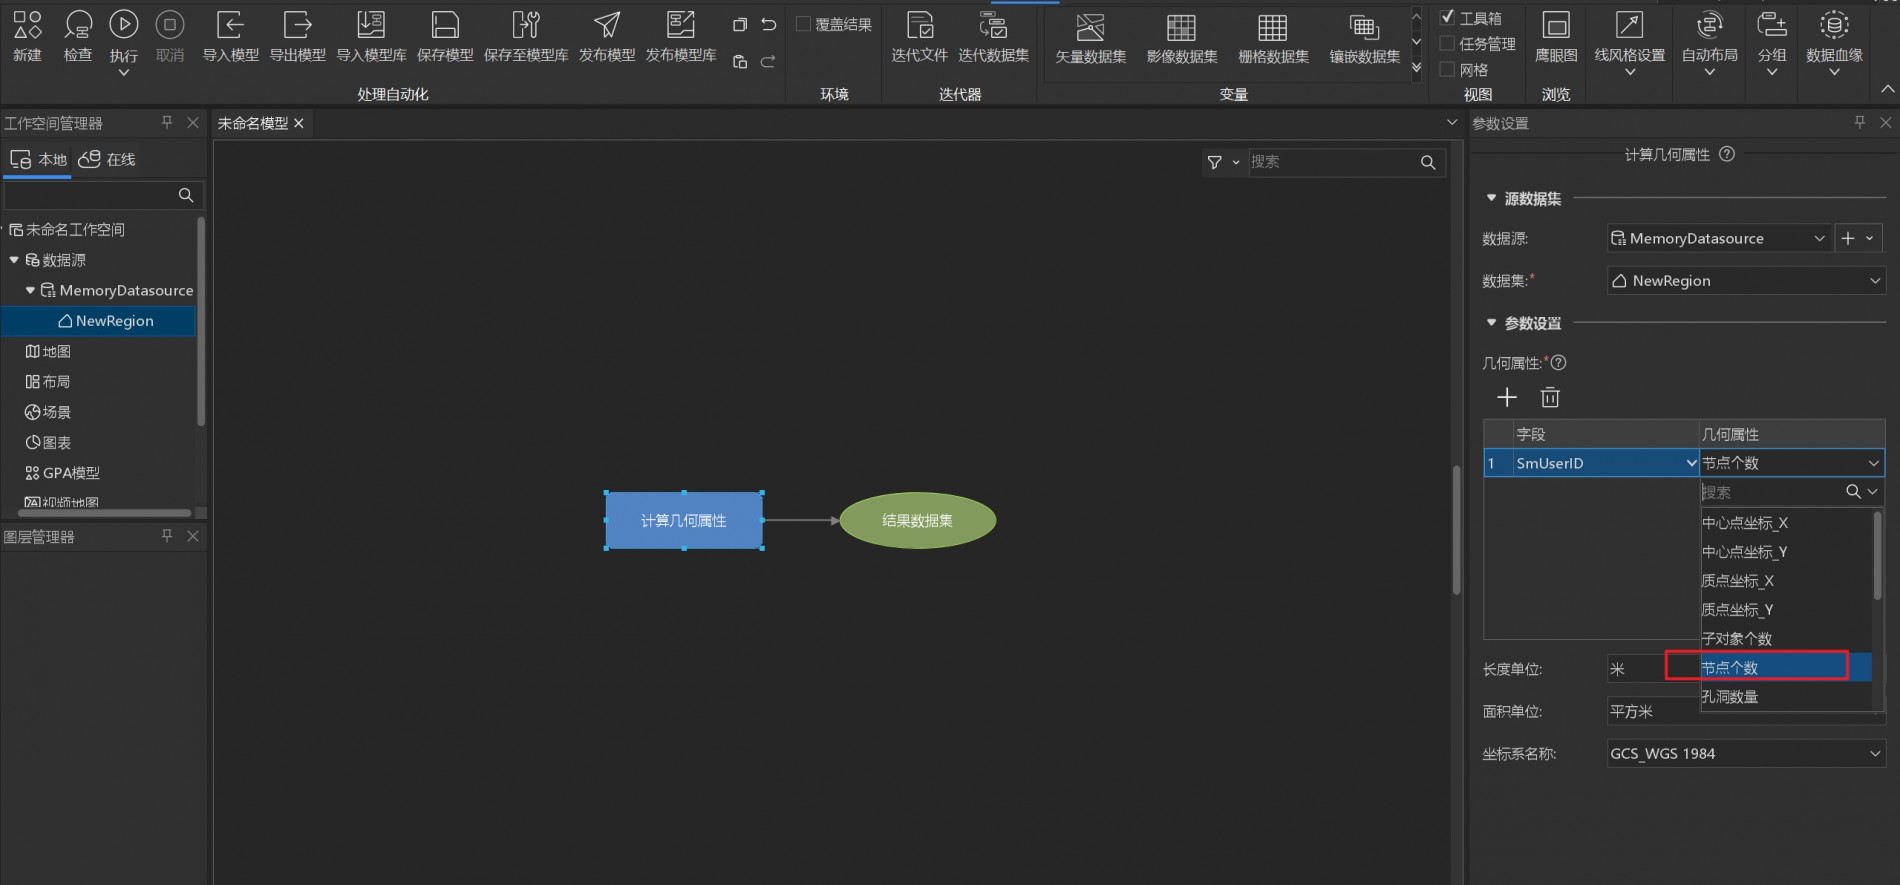Collapse the 源数据集 section
This screenshot has width=1900, height=885.
click(1491, 198)
